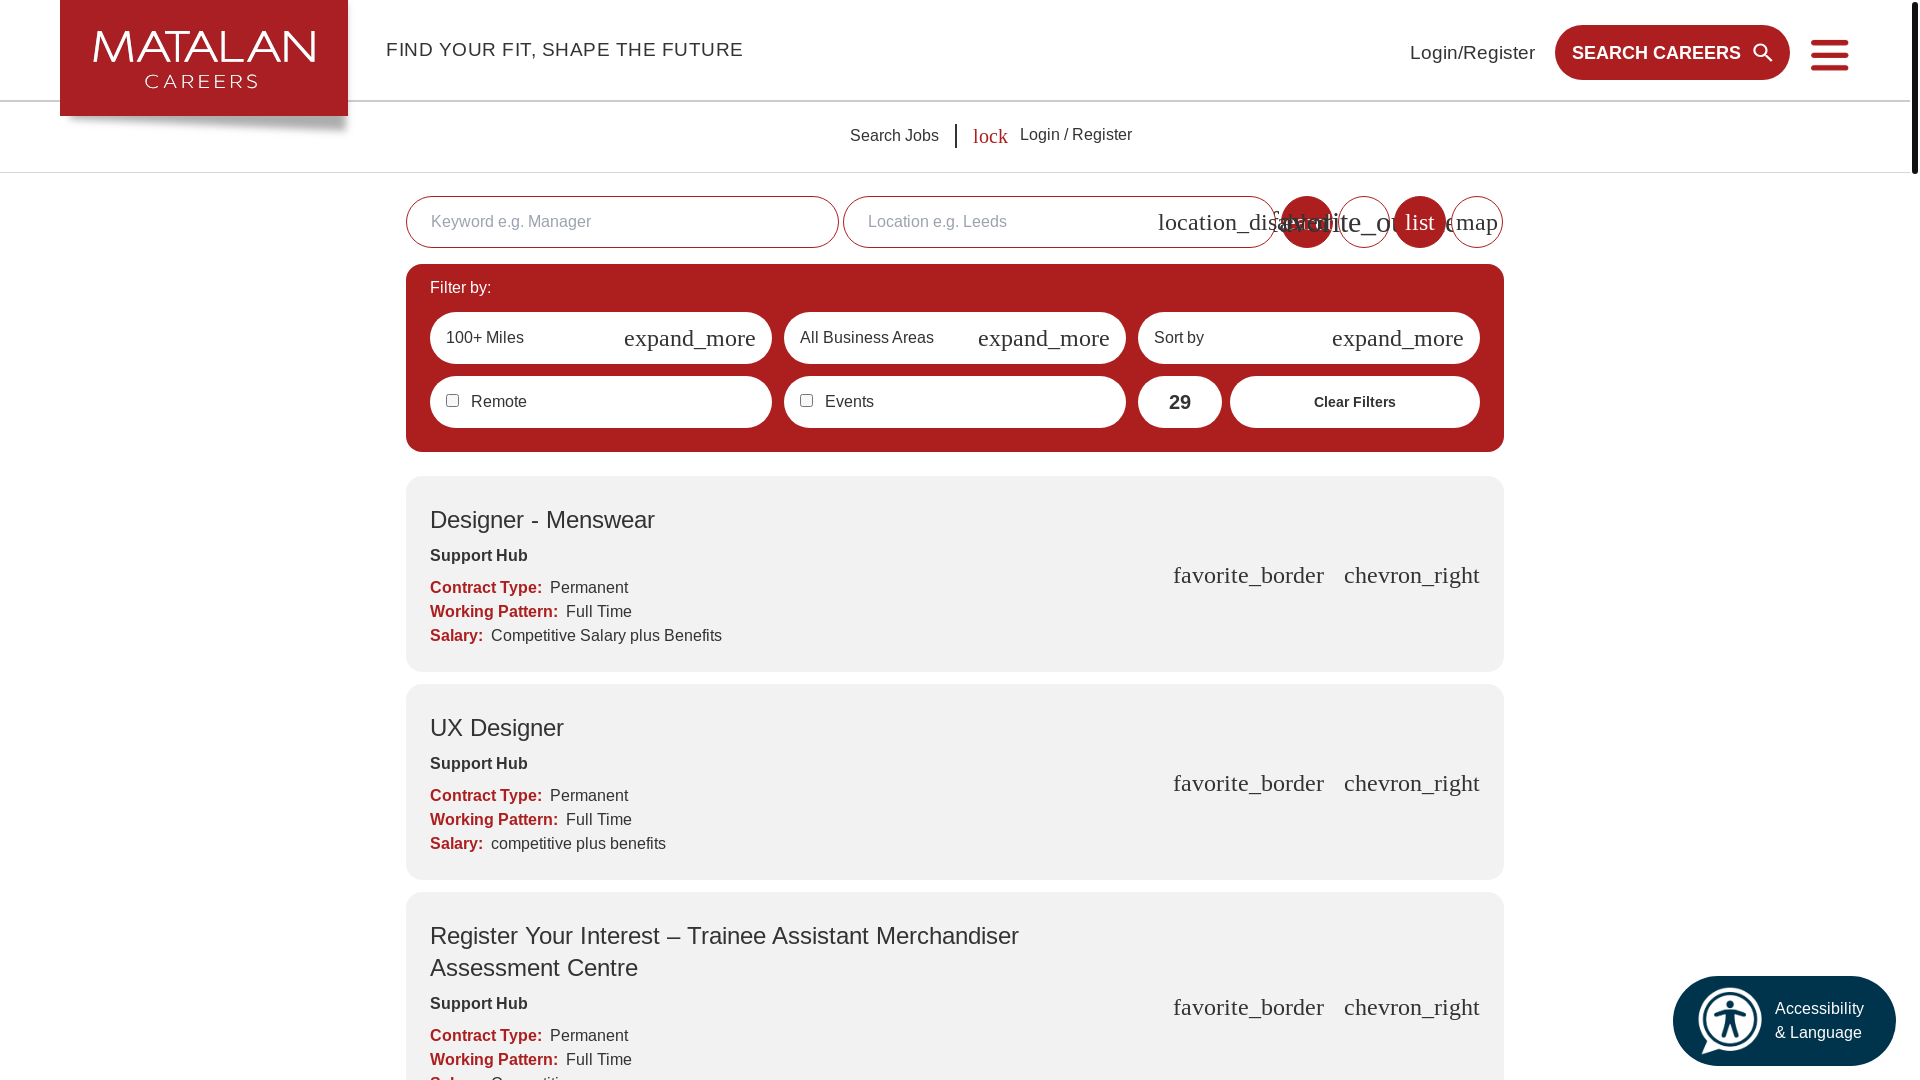The width and height of the screenshot is (1920, 1080).
Task: Click the Keyword input field
Action: point(622,222)
